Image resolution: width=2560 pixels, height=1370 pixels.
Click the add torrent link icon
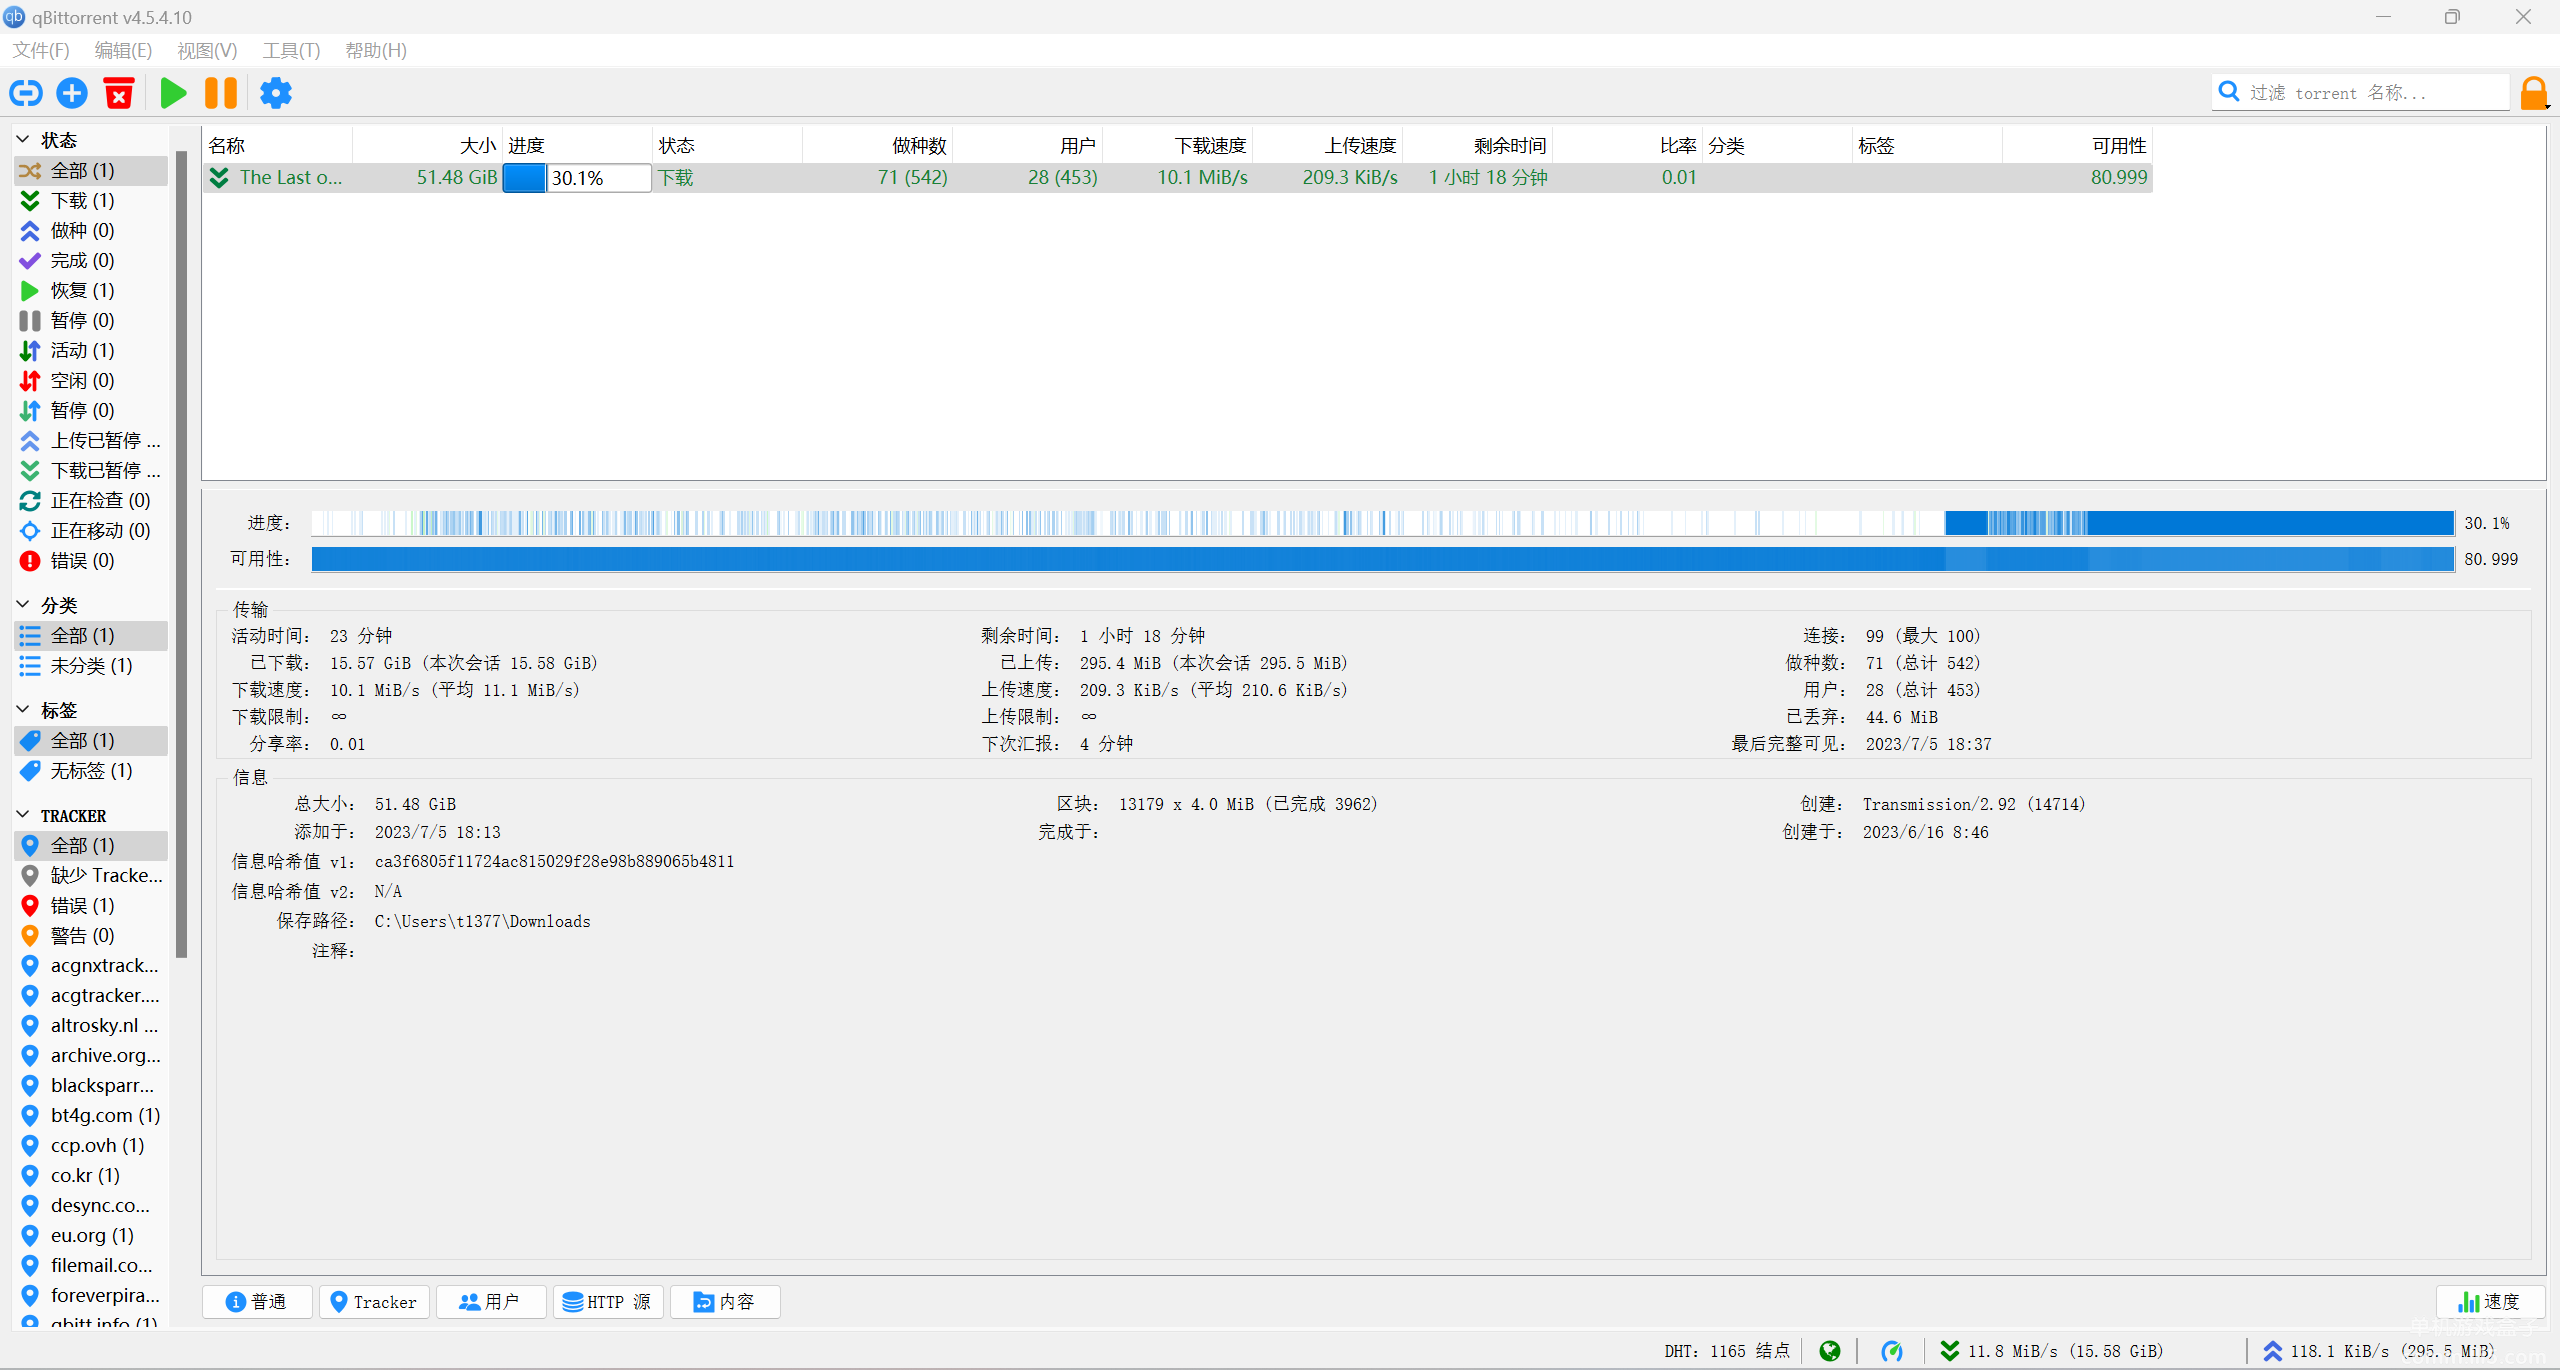tap(26, 93)
